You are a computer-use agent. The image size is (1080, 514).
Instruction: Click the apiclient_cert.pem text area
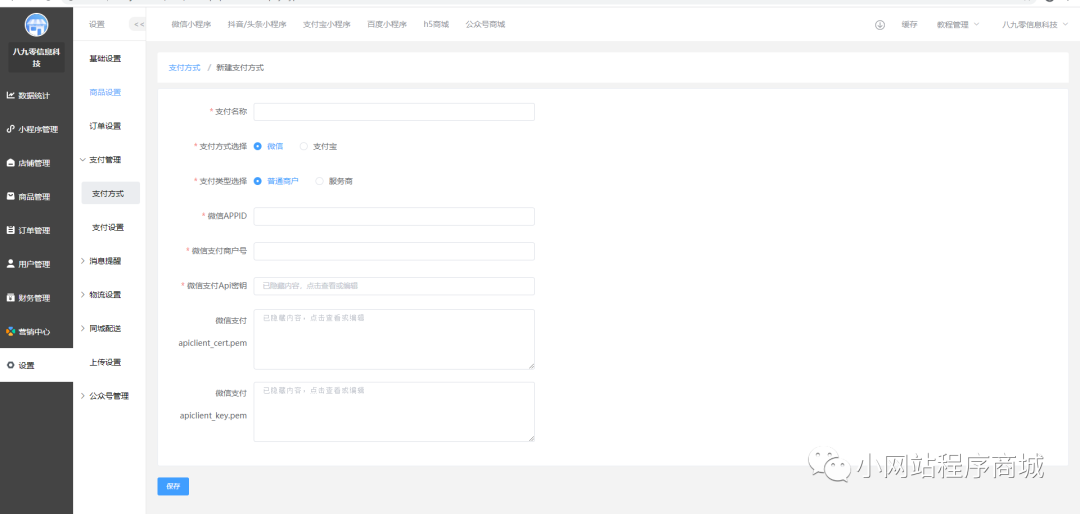394,339
